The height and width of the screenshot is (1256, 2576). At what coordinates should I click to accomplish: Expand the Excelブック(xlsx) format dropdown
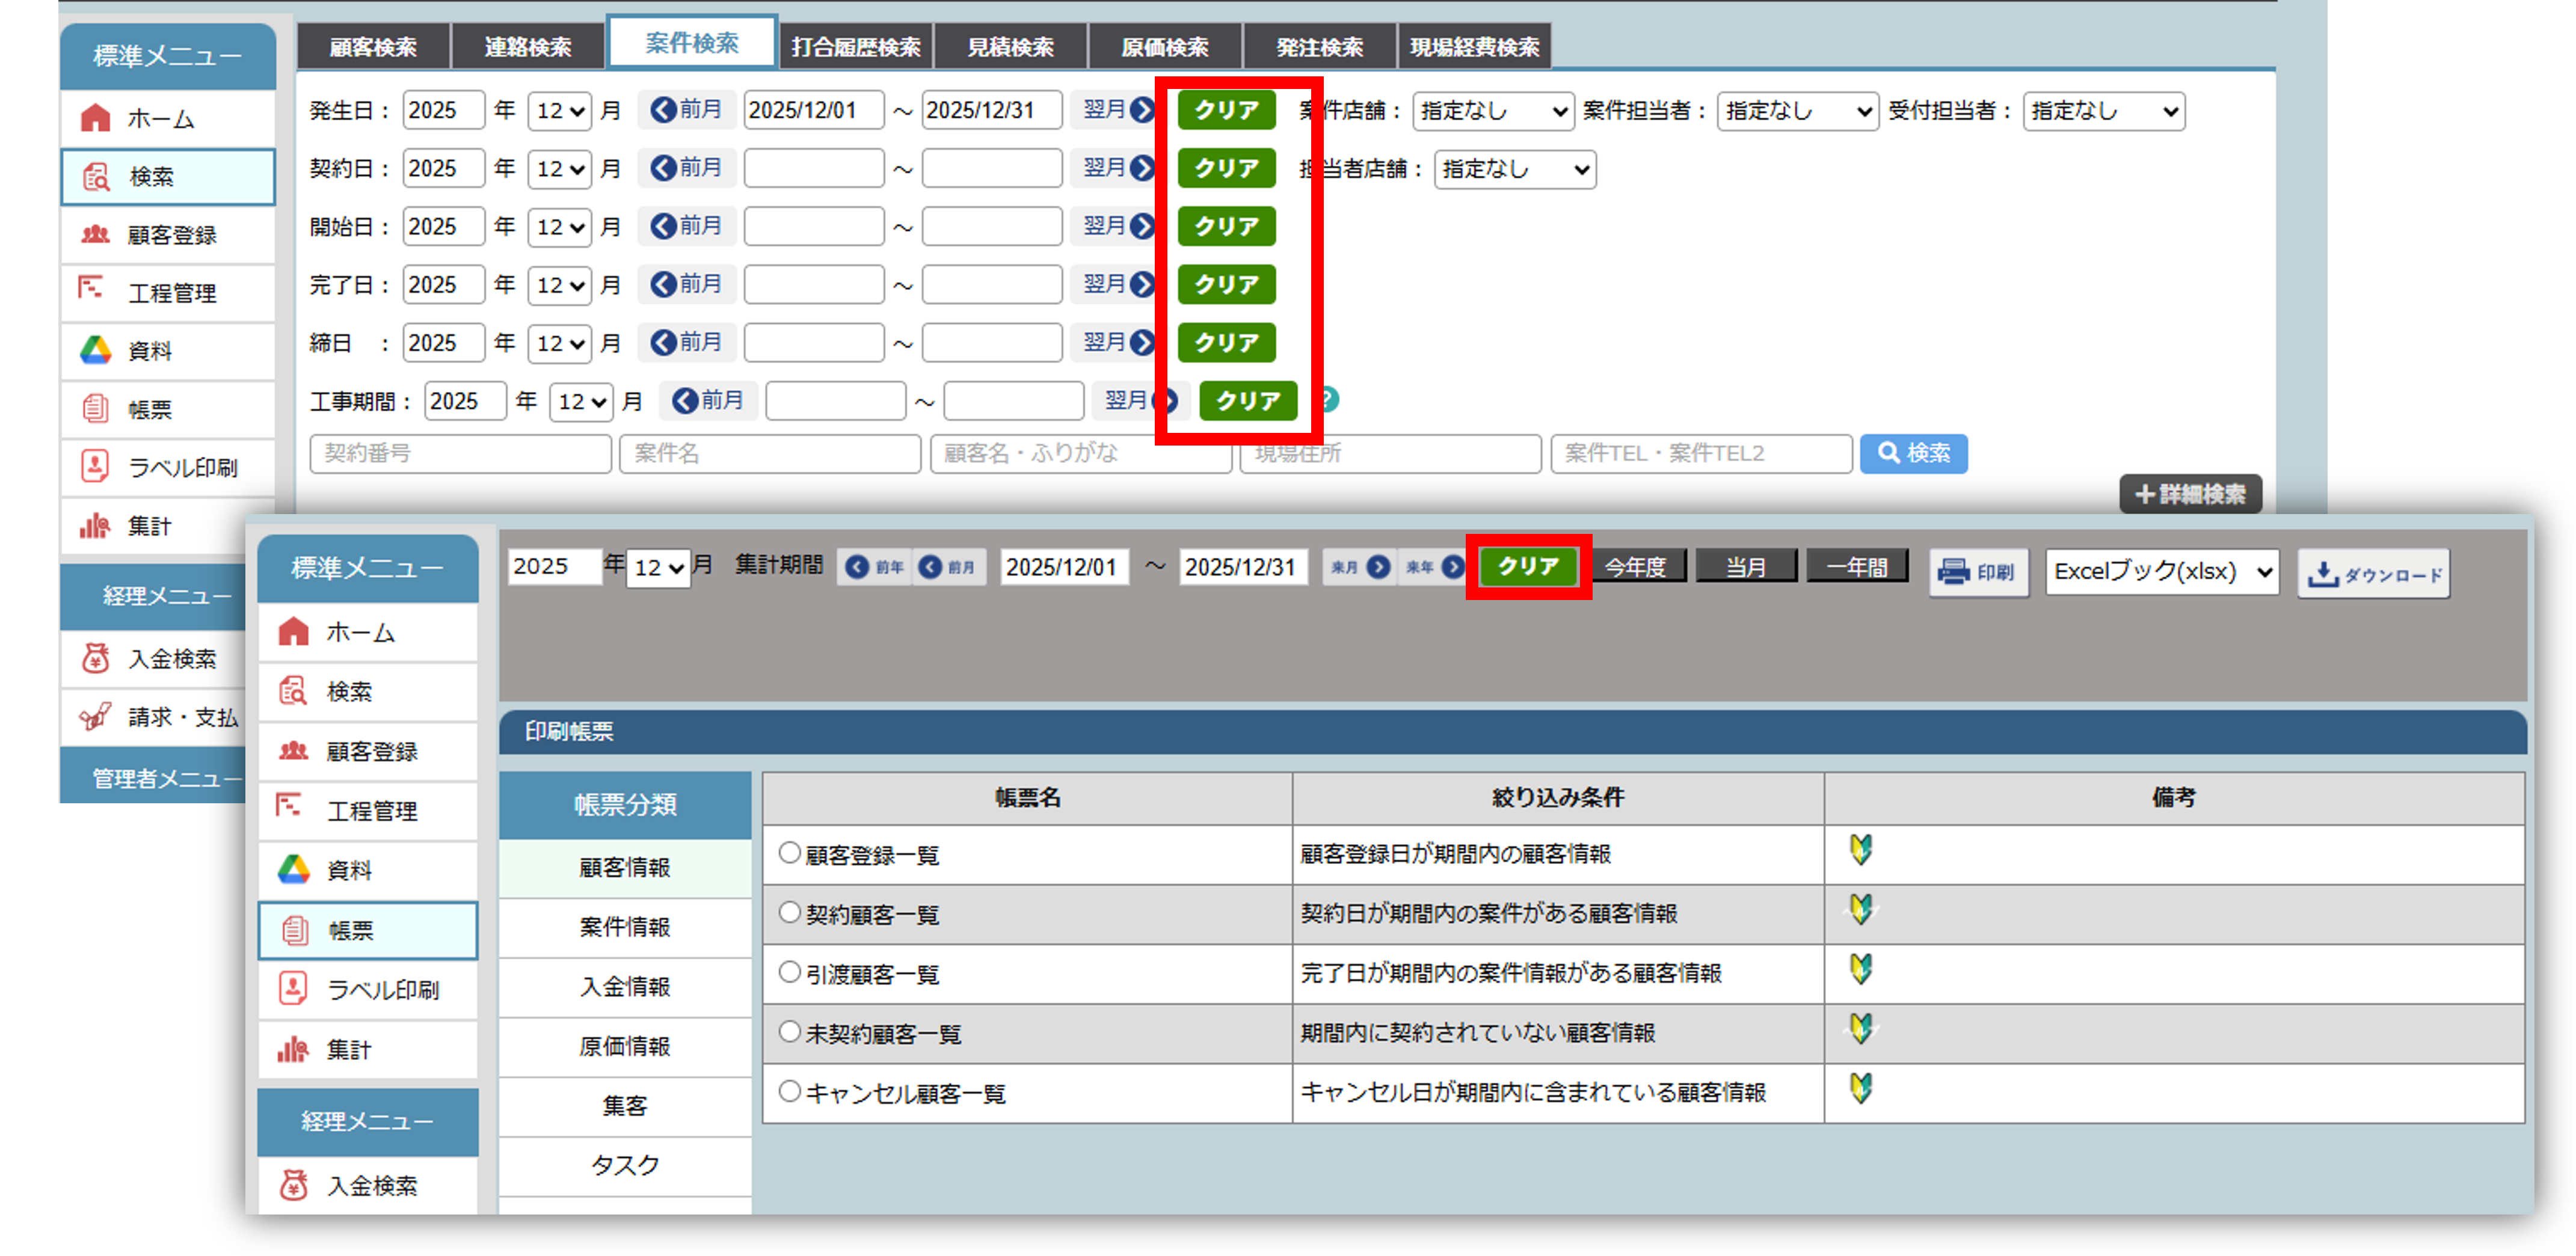click(2161, 572)
